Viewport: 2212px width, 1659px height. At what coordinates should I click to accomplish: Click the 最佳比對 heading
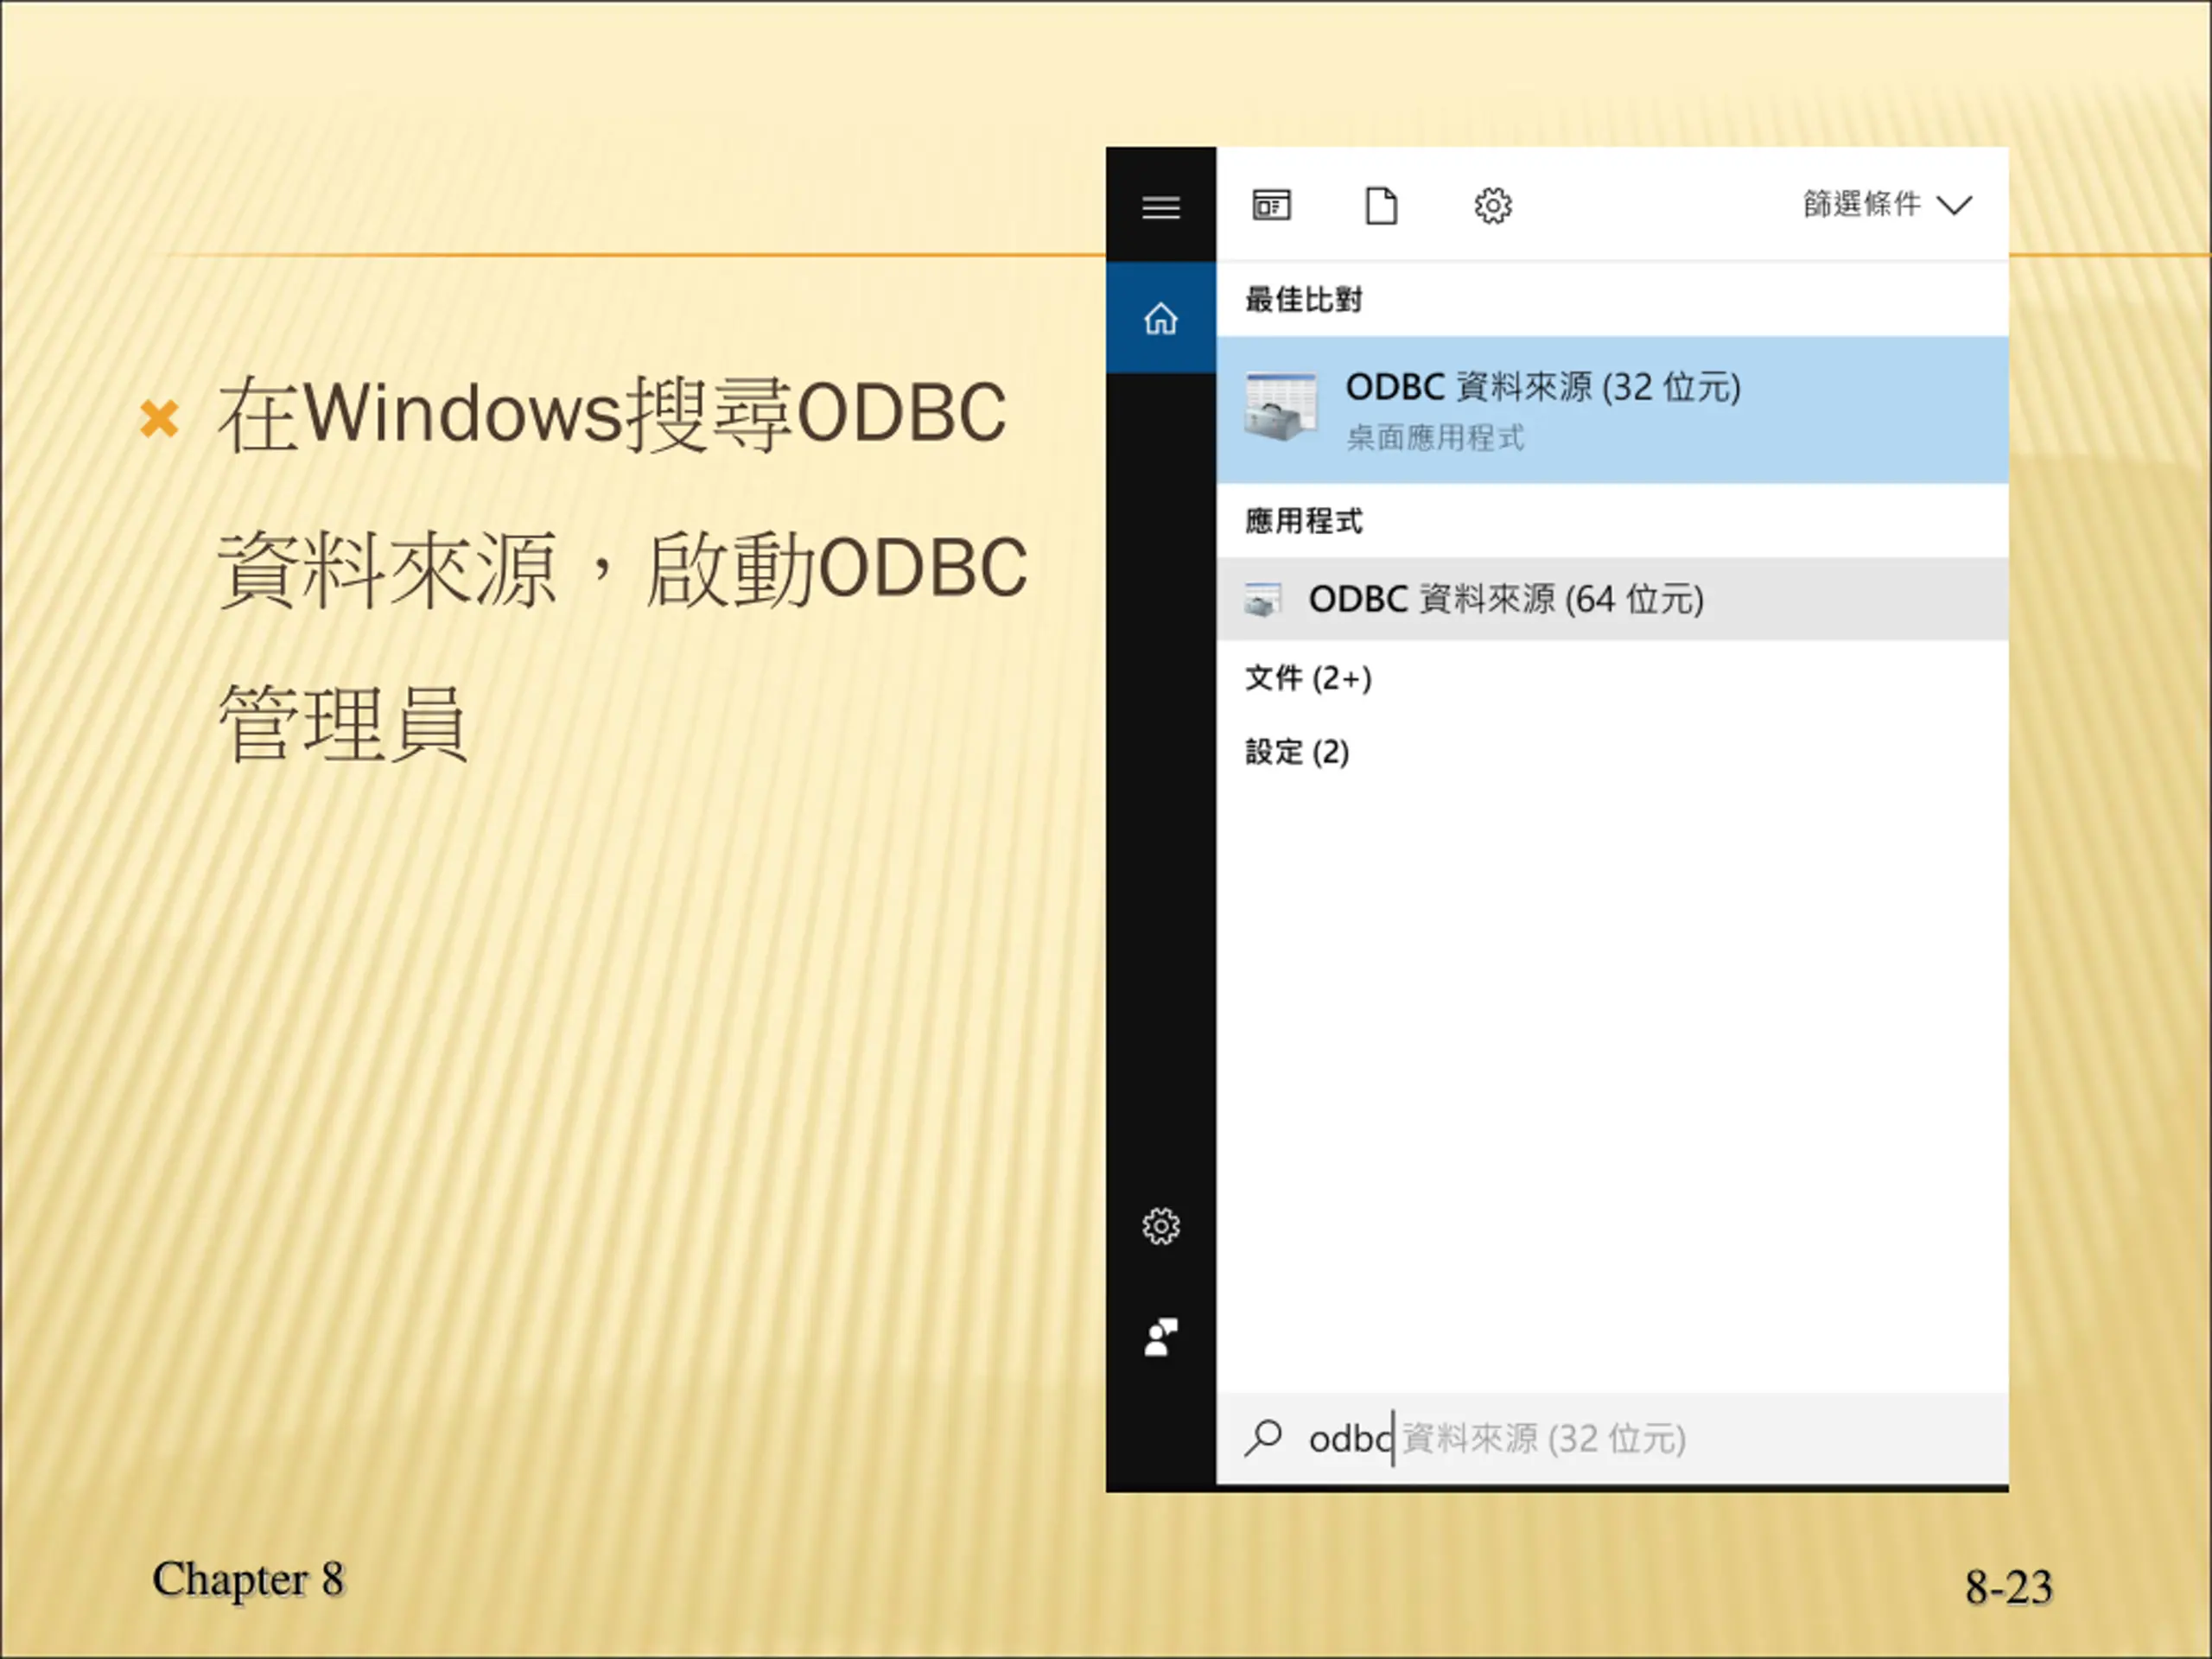[x=1303, y=299]
